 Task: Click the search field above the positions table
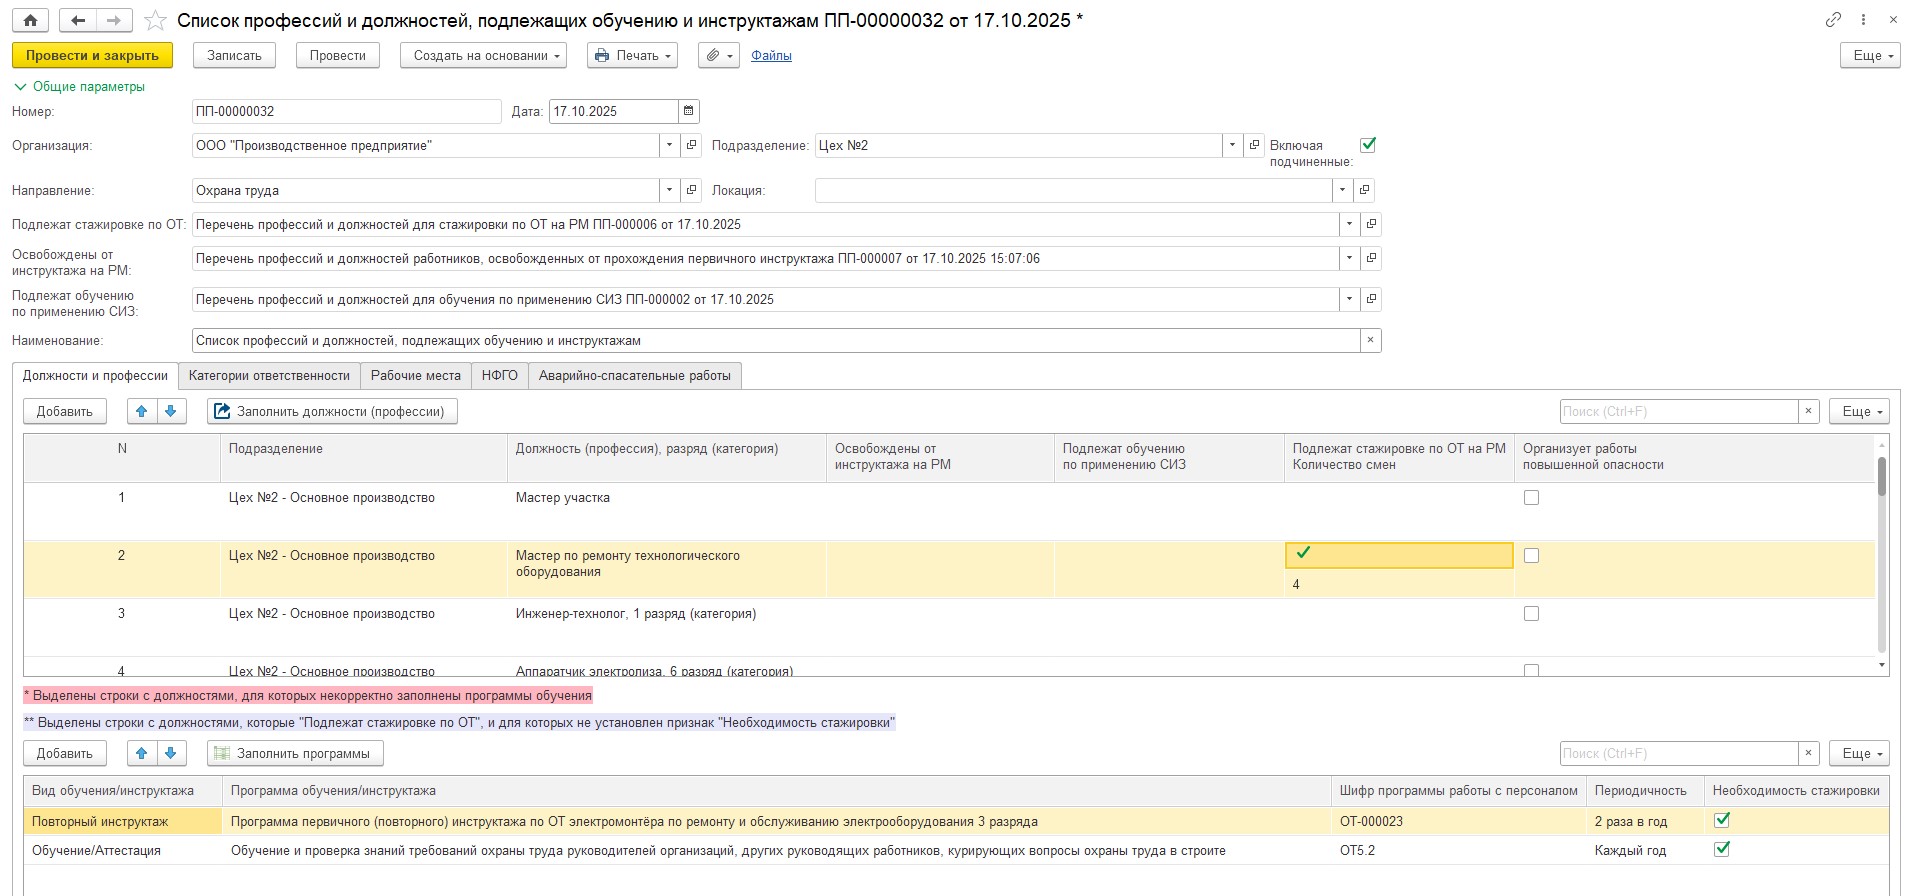(x=1678, y=411)
